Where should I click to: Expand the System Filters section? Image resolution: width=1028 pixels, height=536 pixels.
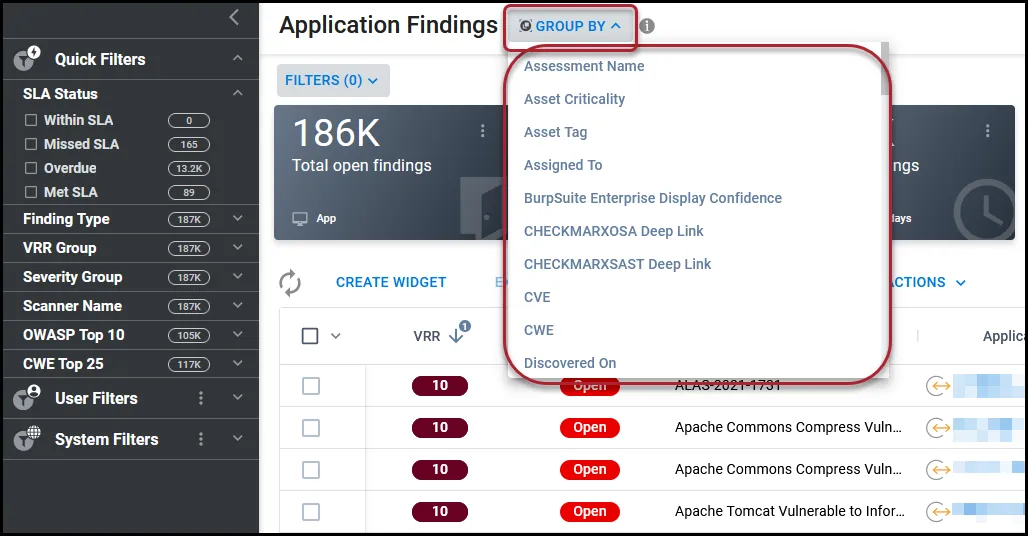[x=237, y=438]
